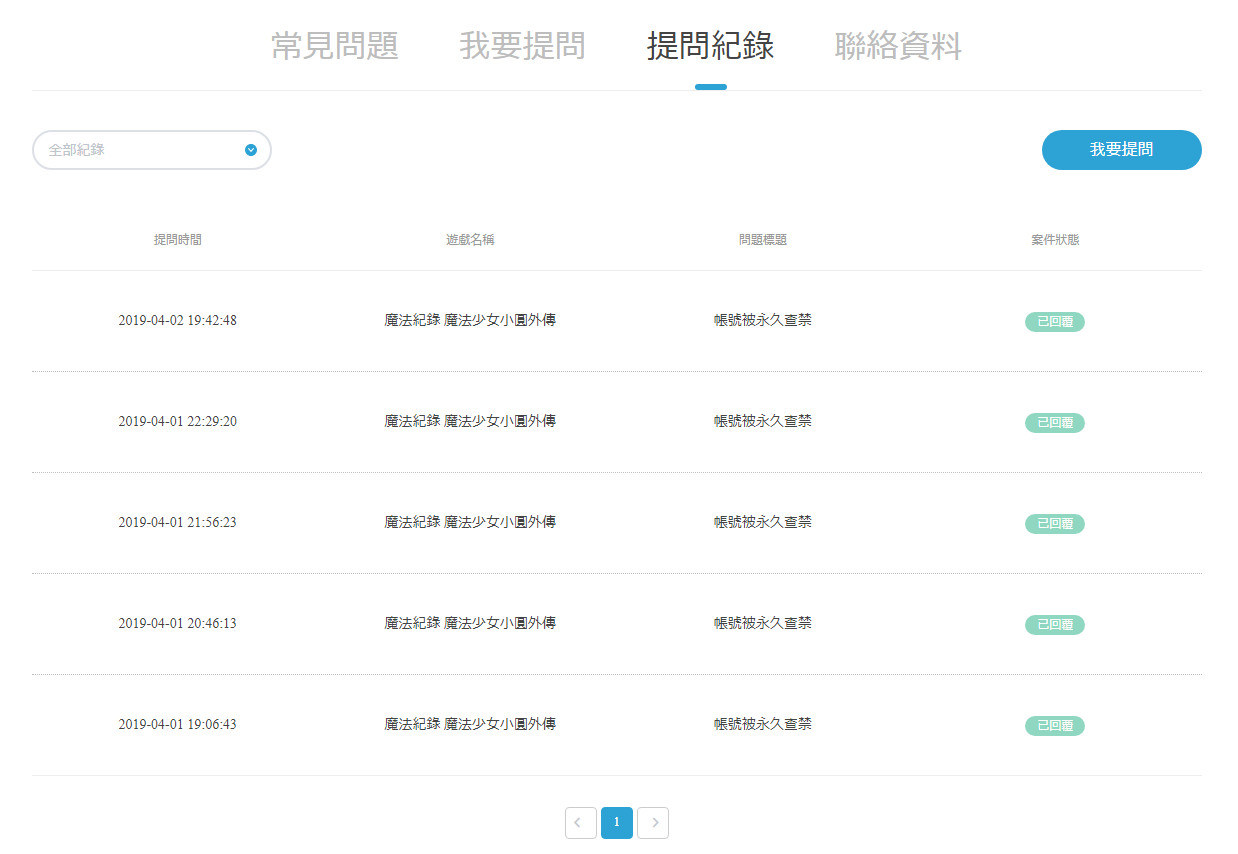Switch to the 我要提問 tab
1238x854 pixels.
[522, 46]
